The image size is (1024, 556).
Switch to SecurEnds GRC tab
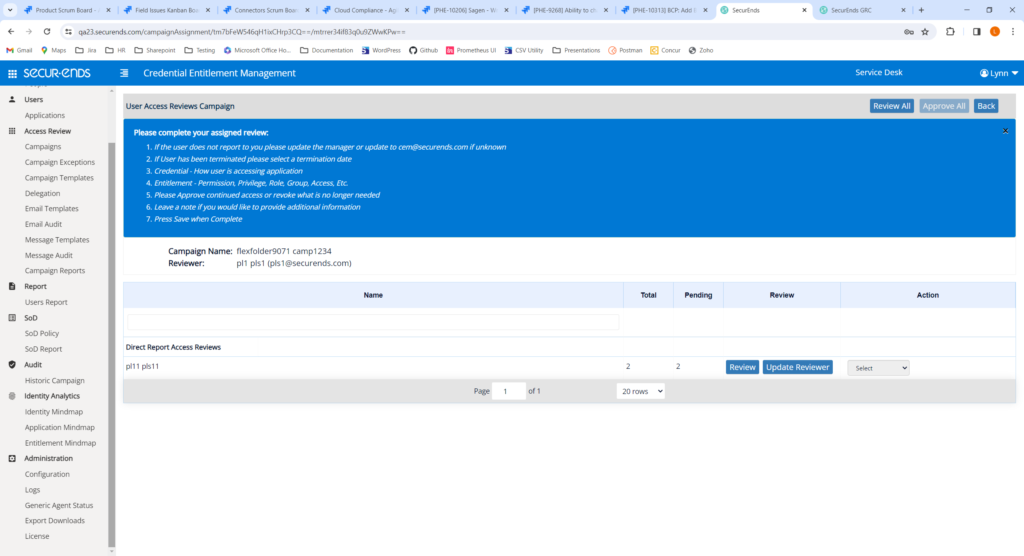pyautogui.click(x=862, y=10)
